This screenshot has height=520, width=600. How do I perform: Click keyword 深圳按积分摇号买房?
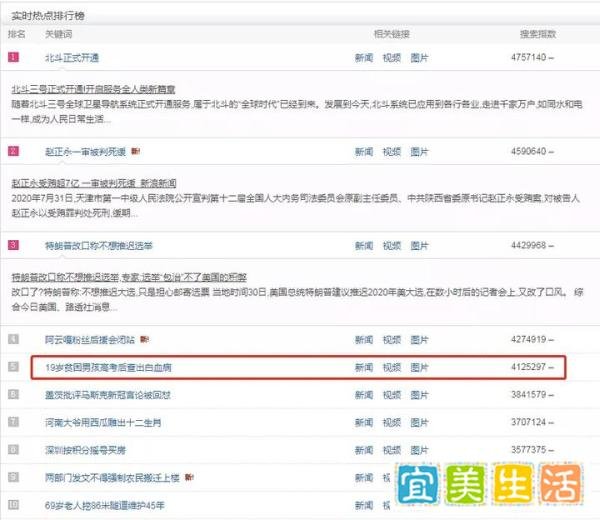click(x=85, y=450)
